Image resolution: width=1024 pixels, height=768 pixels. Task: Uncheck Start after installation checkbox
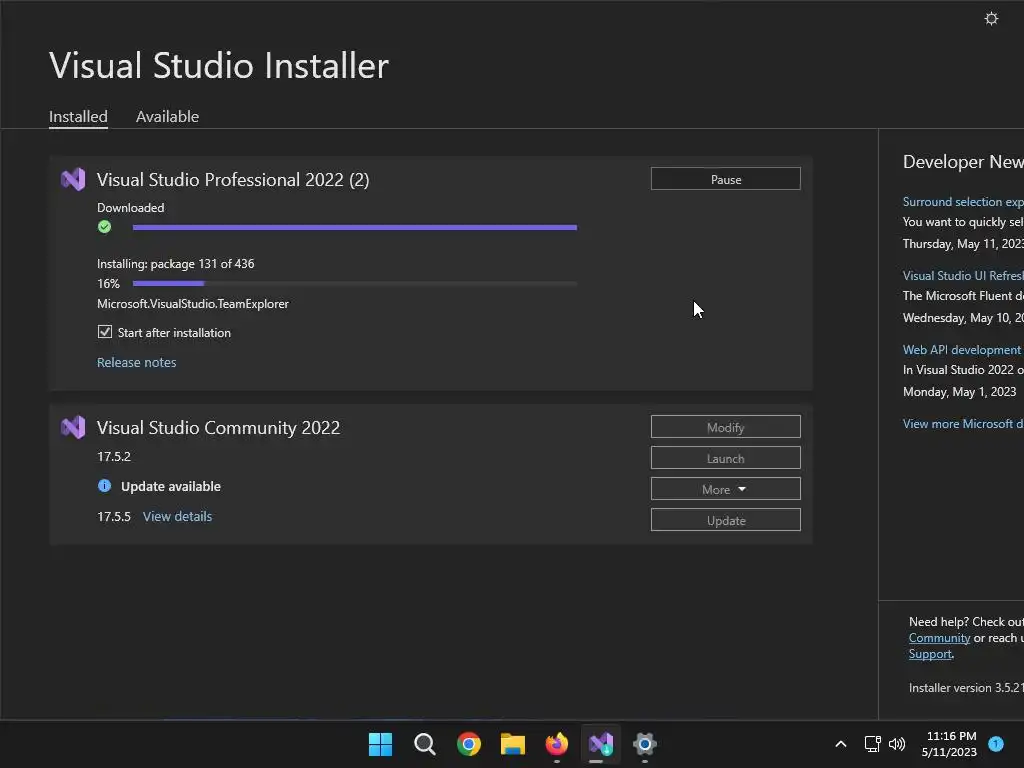click(104, 332)
